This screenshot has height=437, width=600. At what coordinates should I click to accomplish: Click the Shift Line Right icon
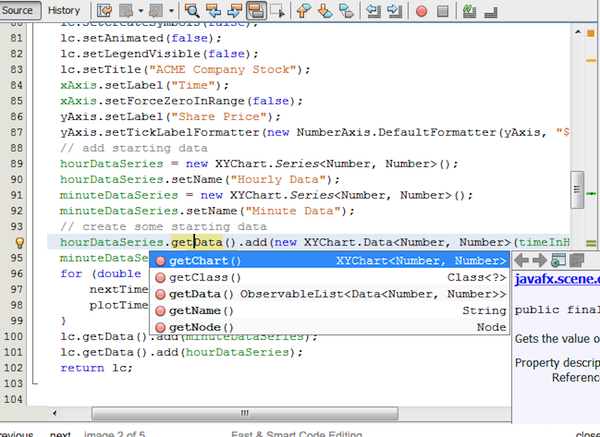396,11
